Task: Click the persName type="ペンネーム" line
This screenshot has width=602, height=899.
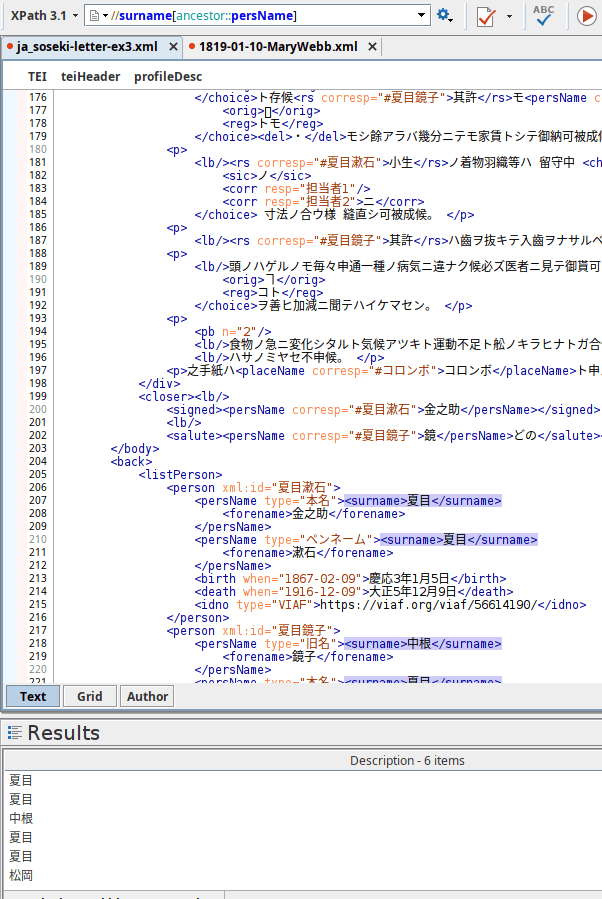Action: coord(366,540)
